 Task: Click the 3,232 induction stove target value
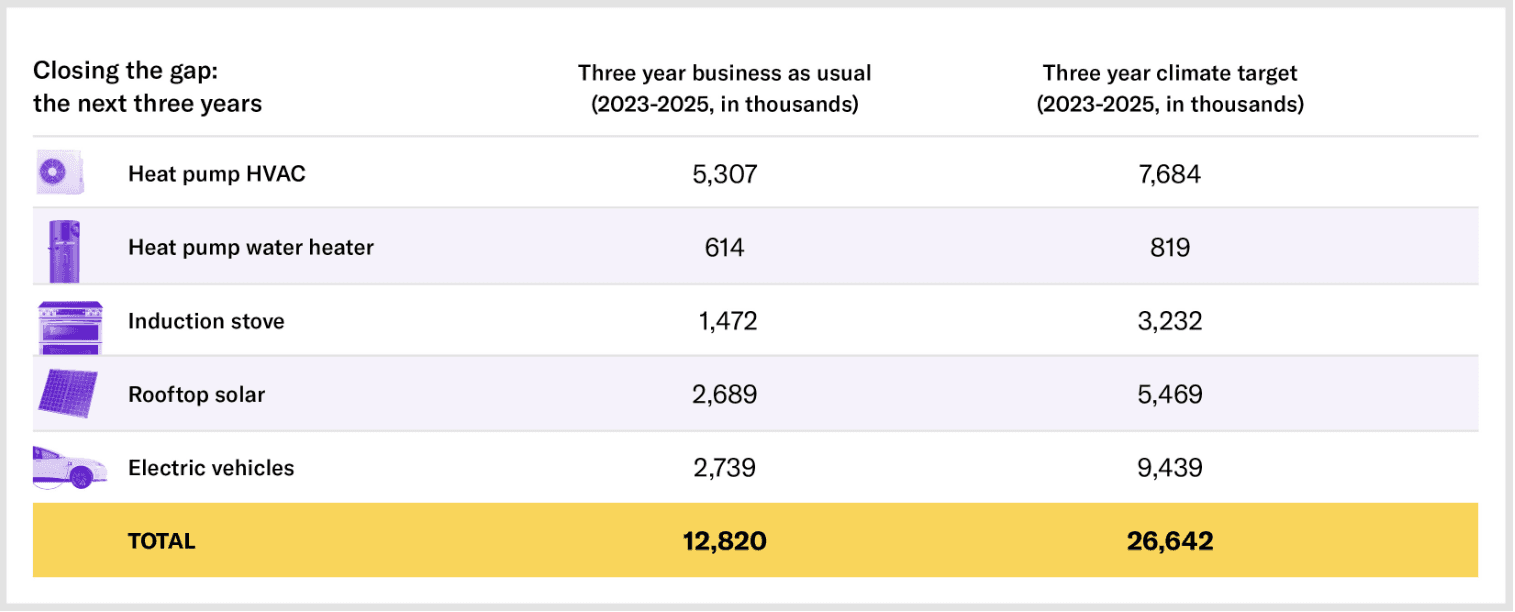pos(1170,321)
